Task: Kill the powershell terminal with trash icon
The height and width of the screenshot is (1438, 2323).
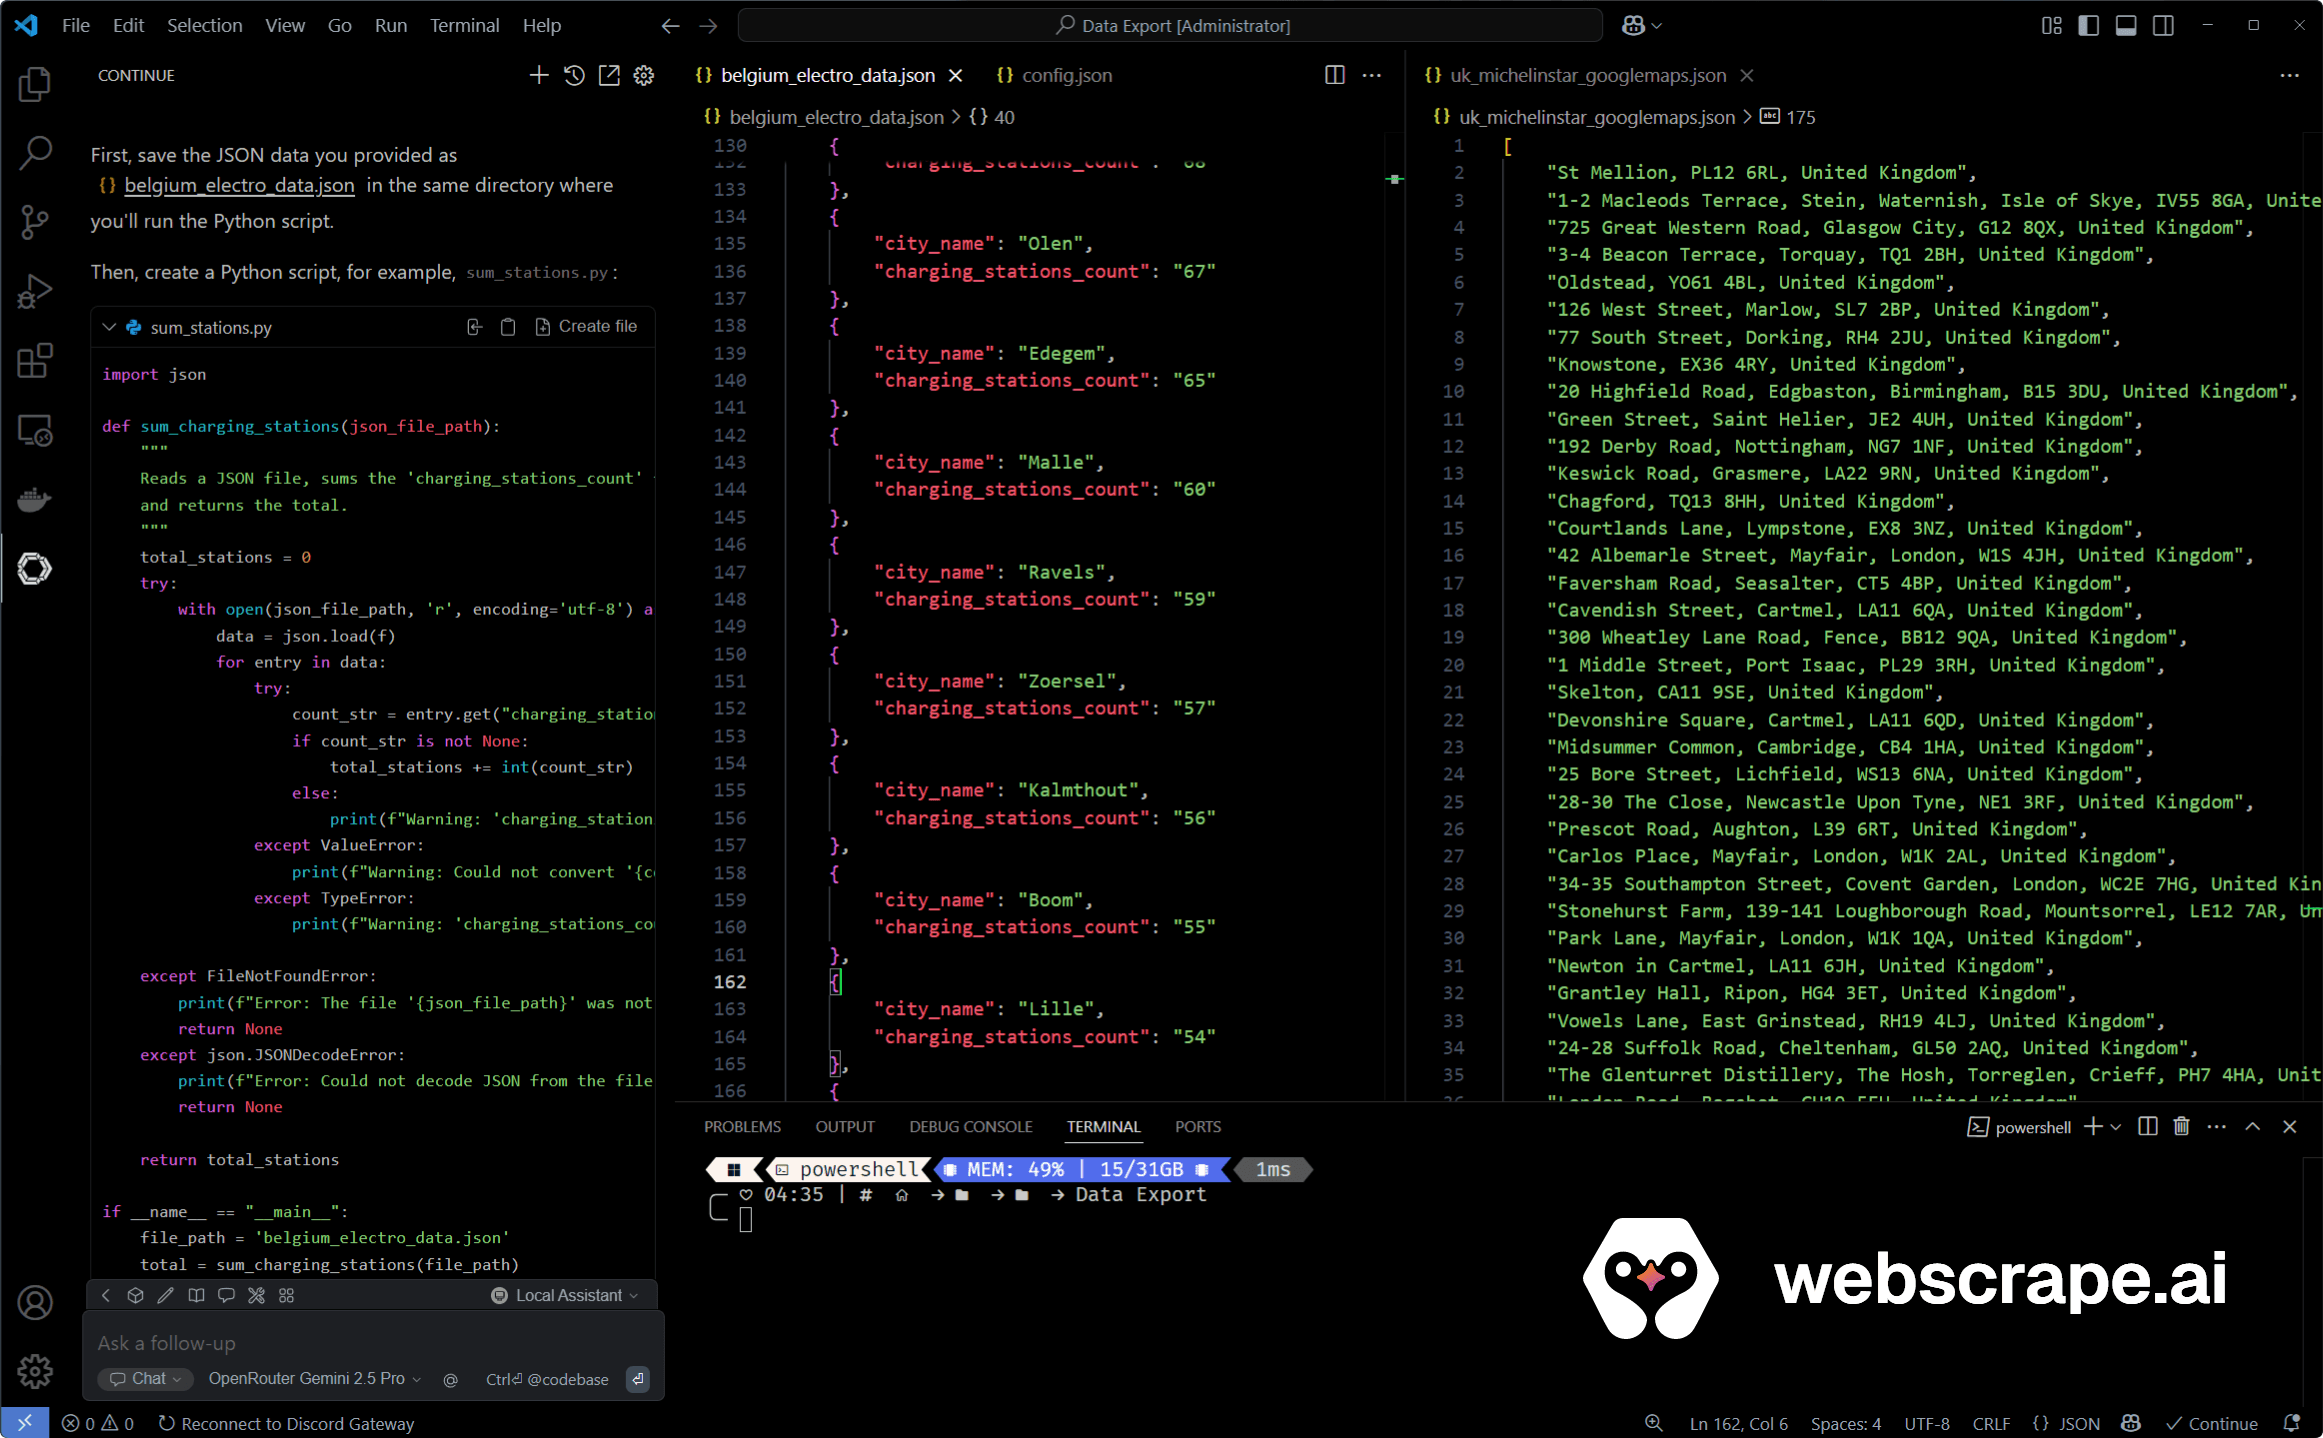Action: tap(2181, 1126)
